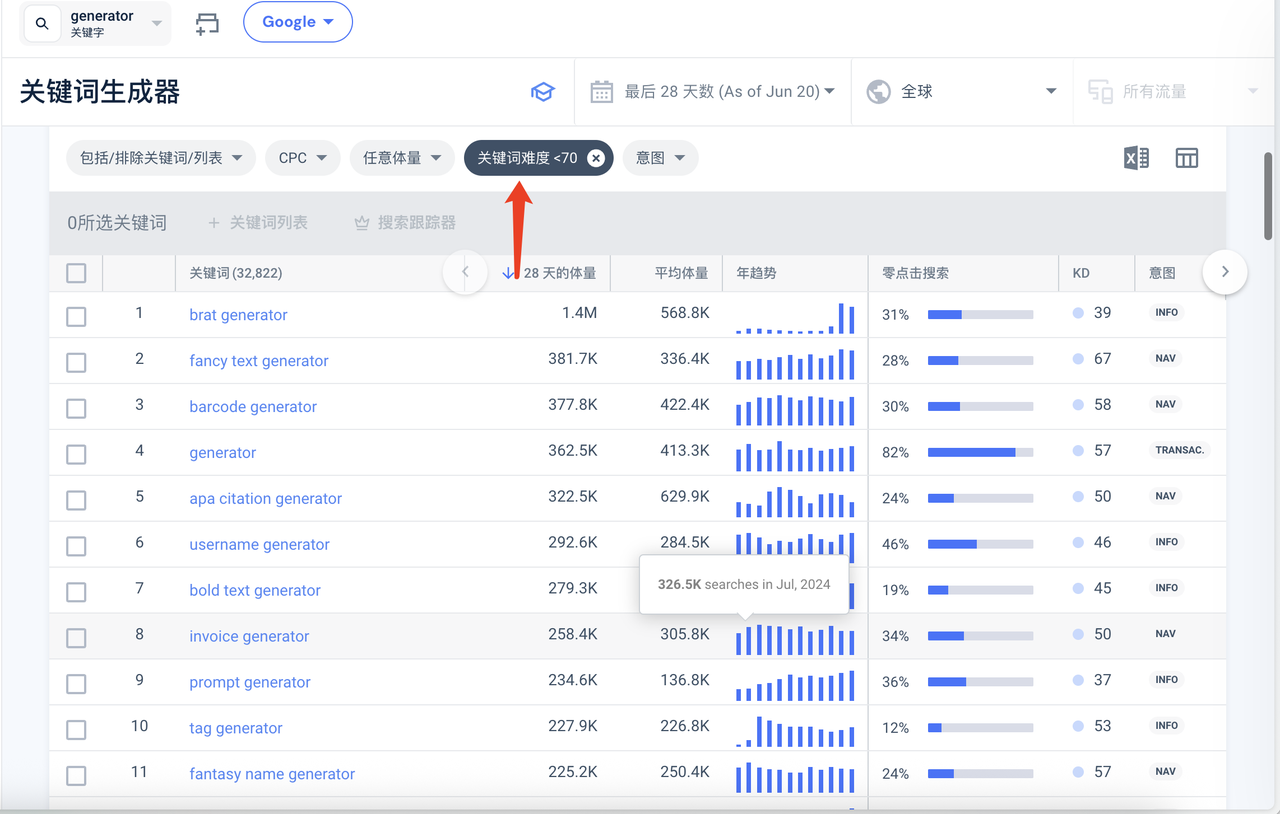Tick the select-all checkbox in header

[x=76, y=273]
